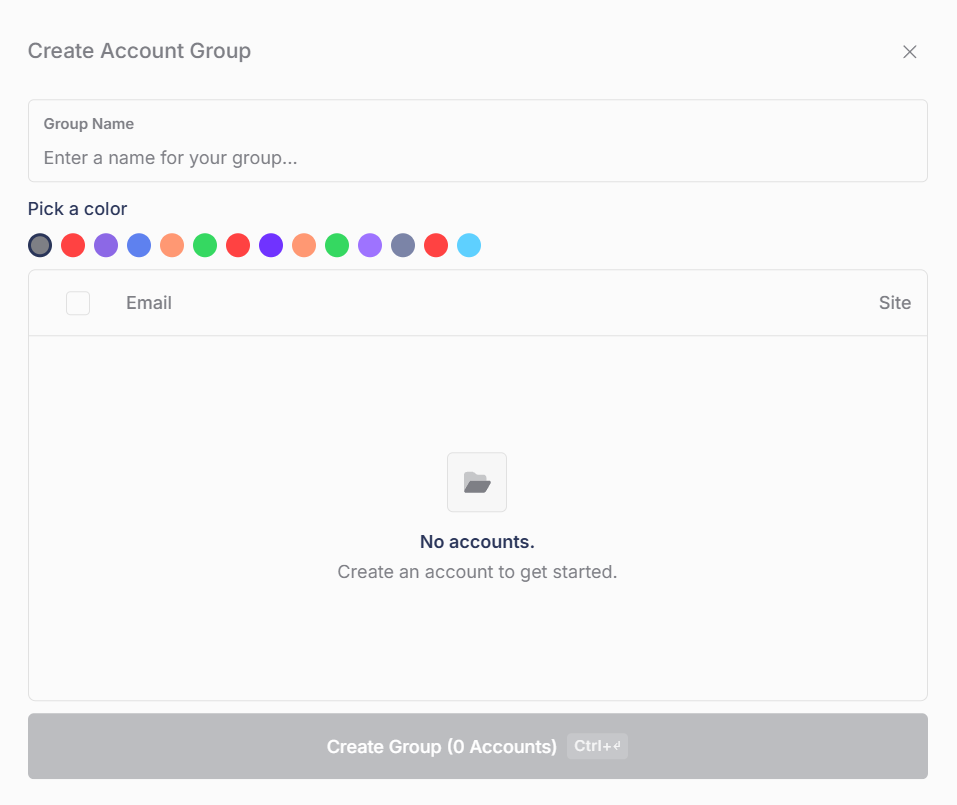Click the "Pick a color" label

pyautogui.click(x=78, y=209)
